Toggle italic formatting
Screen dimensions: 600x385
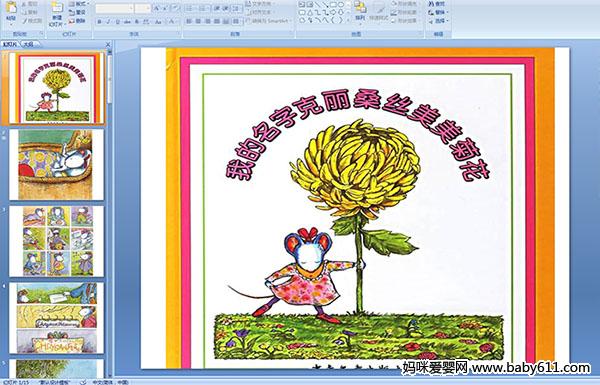(108, 22)
